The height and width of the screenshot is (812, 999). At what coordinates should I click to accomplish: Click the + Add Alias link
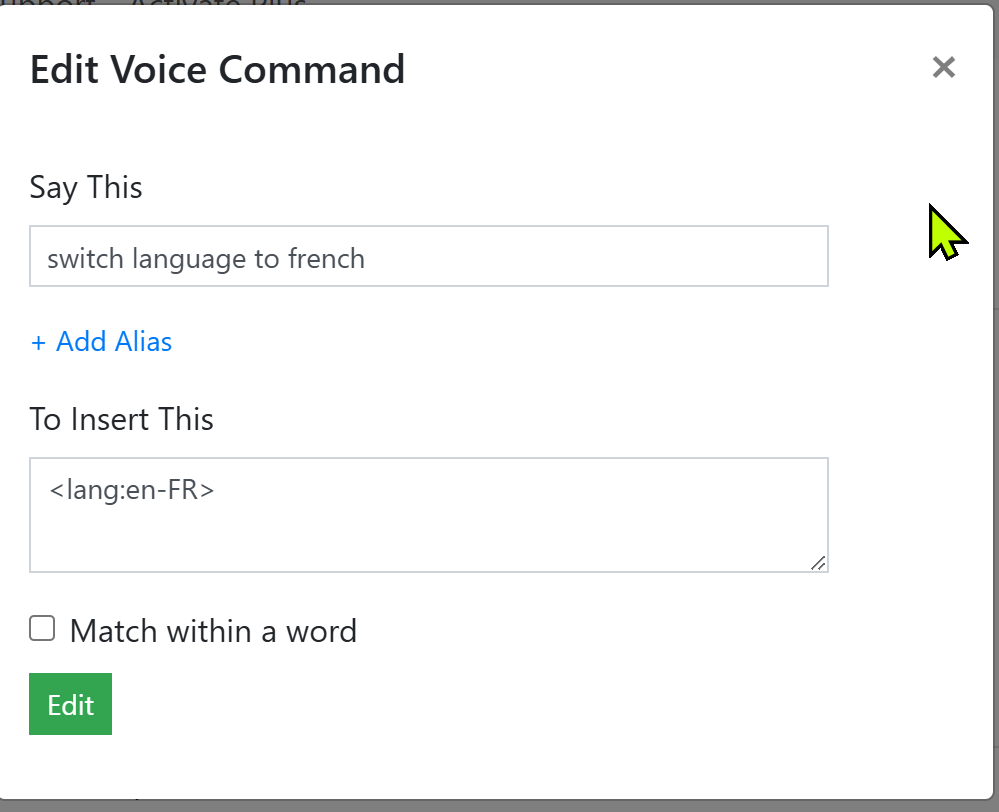tap(101, 342)
